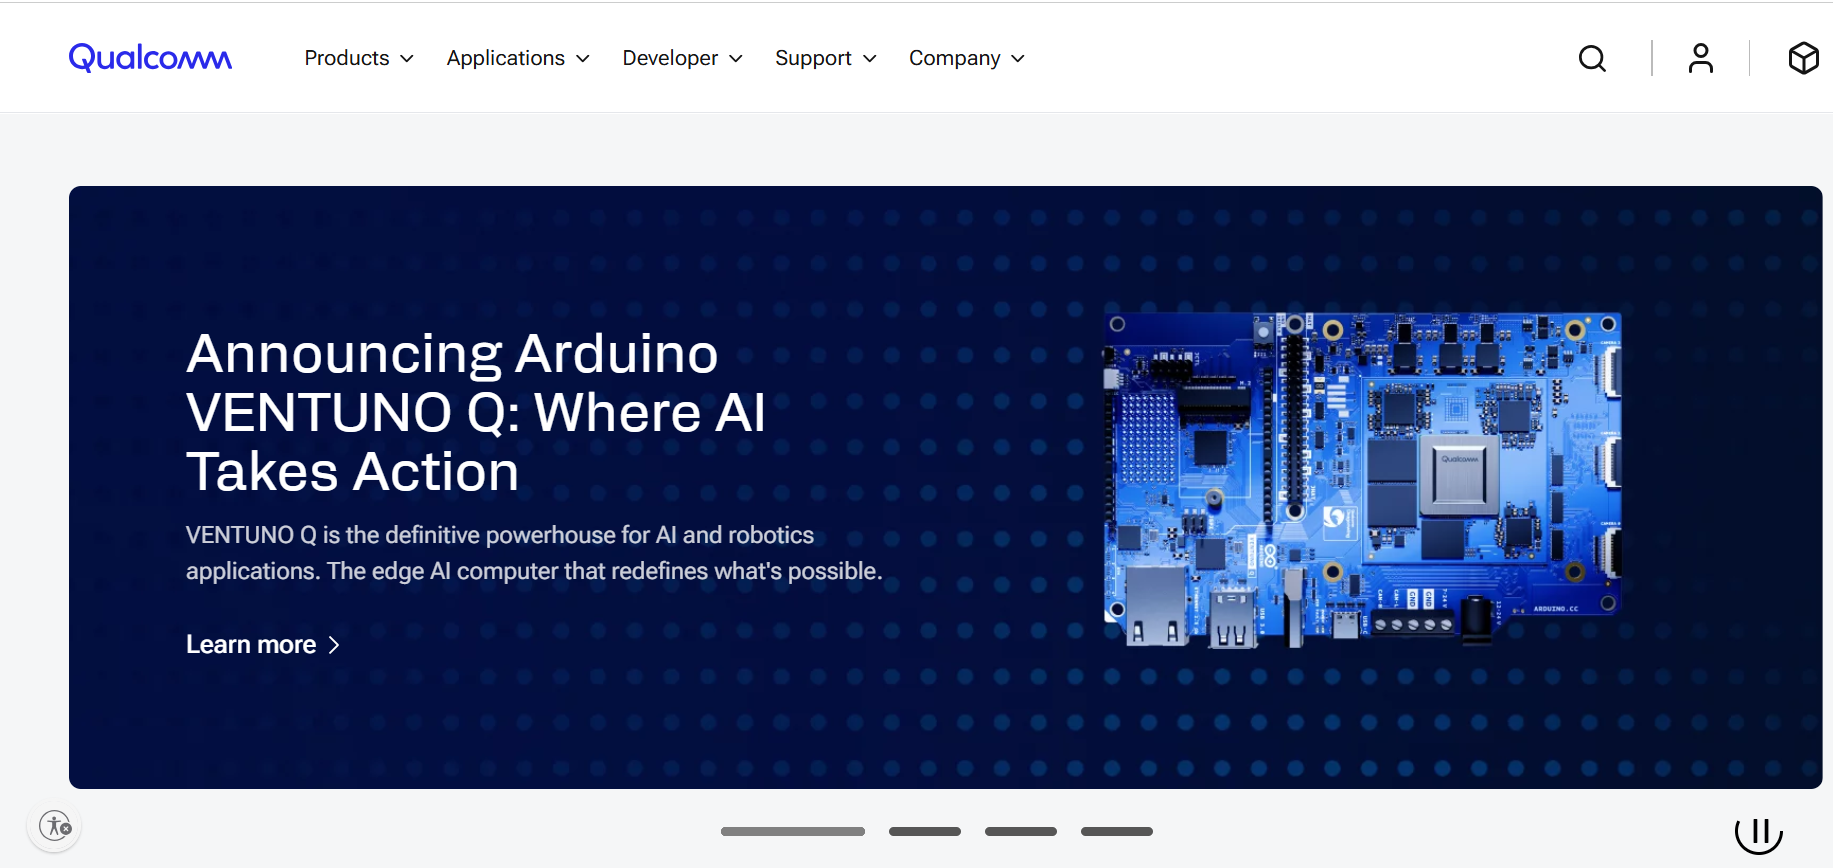
Task: Click the arrow beside Learn more
Action: [335, 646]
